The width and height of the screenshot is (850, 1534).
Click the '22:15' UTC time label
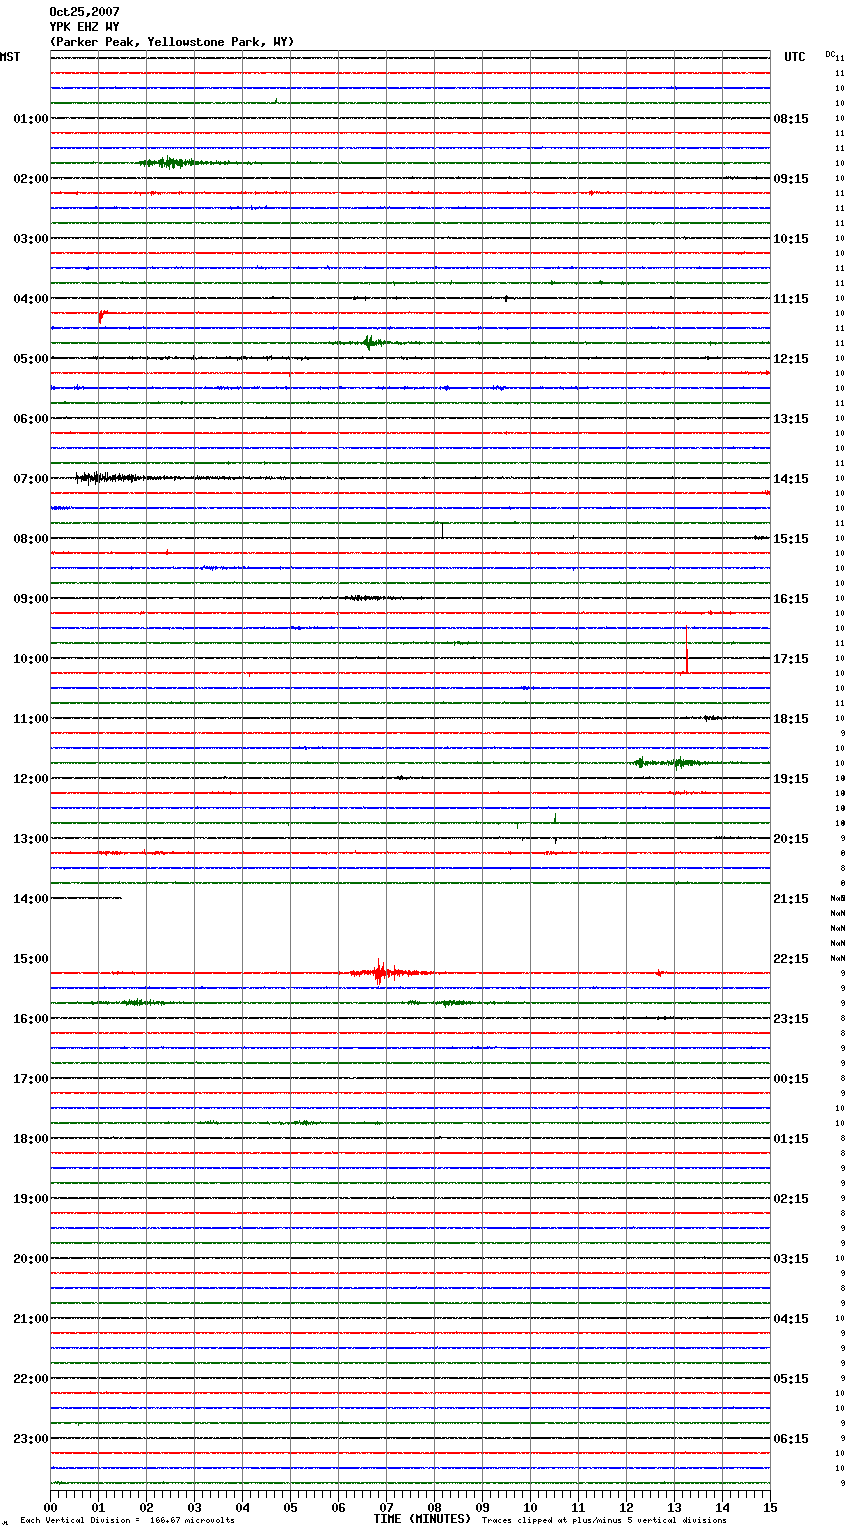pos(791,959)
